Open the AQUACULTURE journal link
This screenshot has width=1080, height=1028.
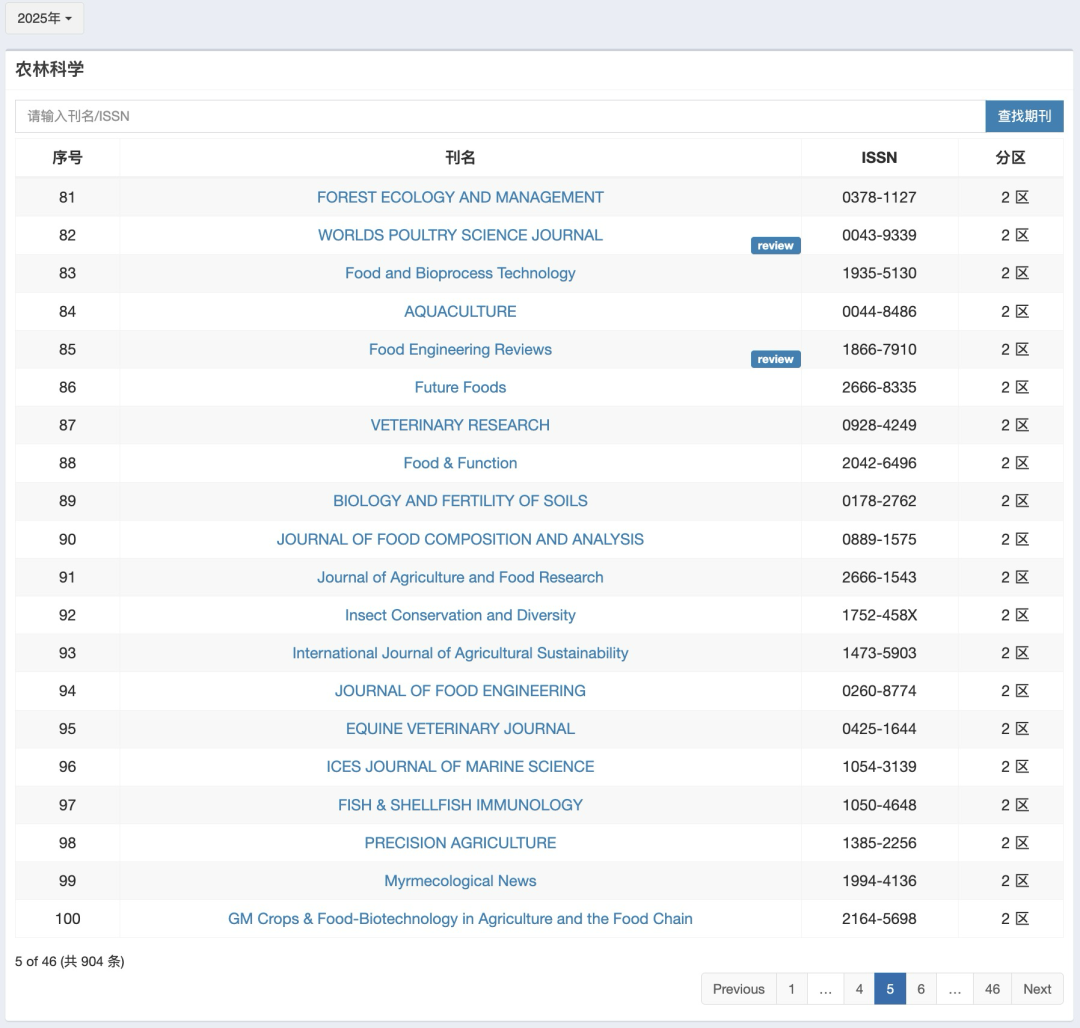(460, 311)
